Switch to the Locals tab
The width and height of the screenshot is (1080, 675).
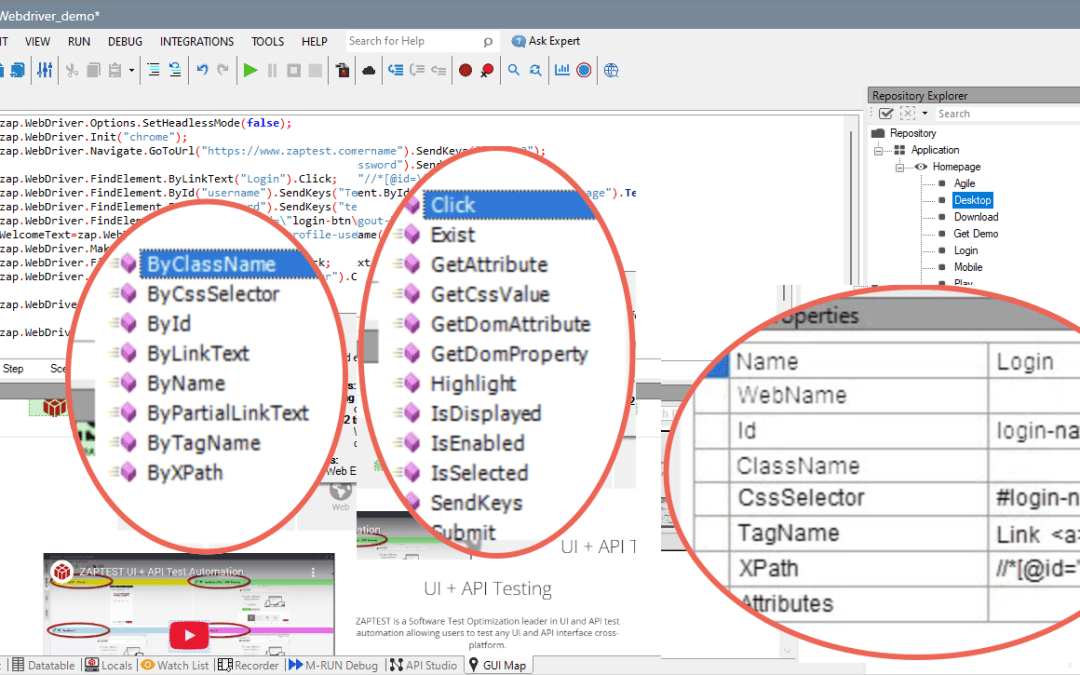click(108, 665)
